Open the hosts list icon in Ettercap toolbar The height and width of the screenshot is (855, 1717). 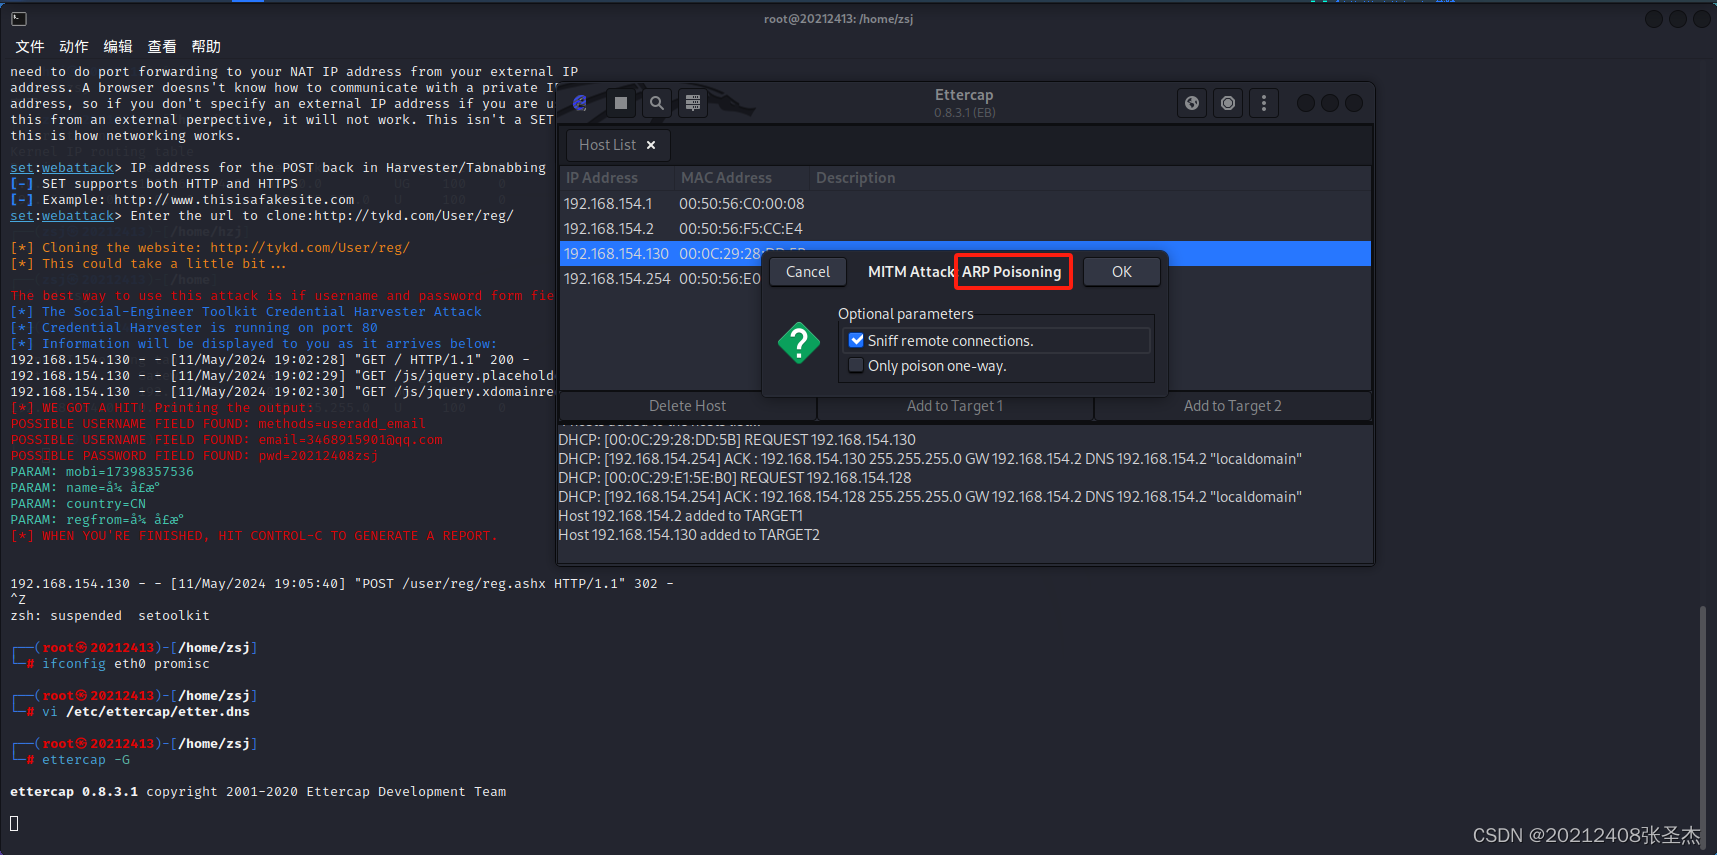(x=692, y=103)
